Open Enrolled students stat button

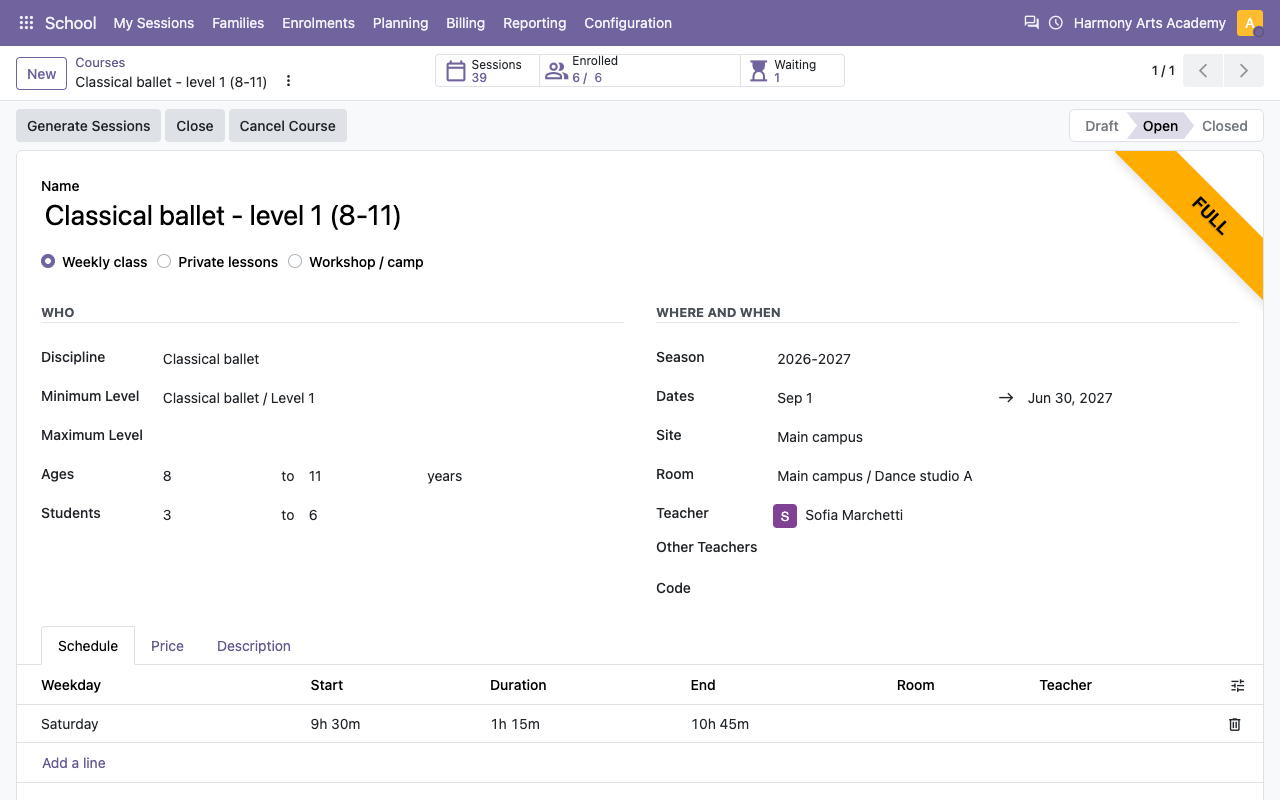(640, 71)
